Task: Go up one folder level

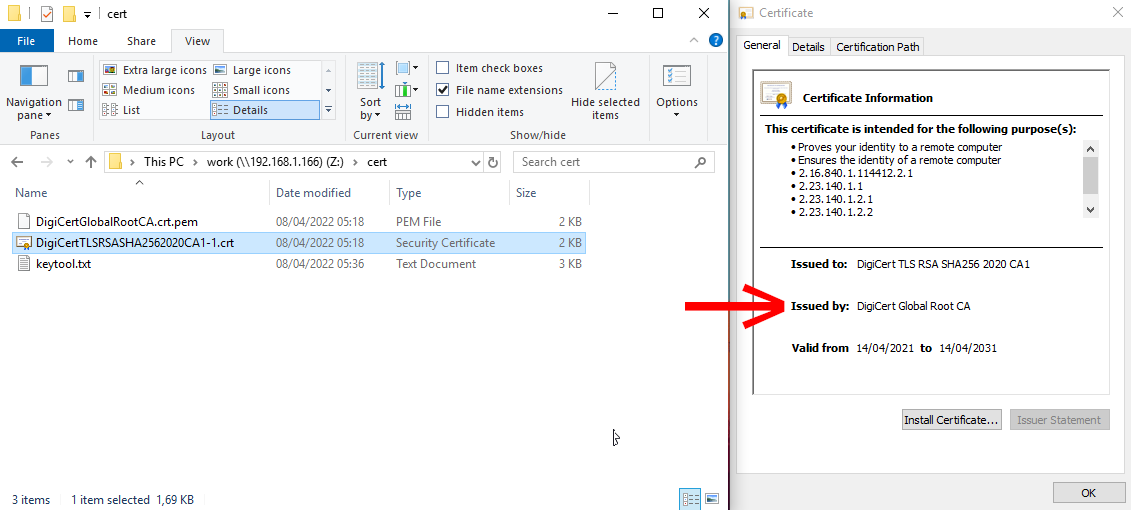Action: point(91,162)
